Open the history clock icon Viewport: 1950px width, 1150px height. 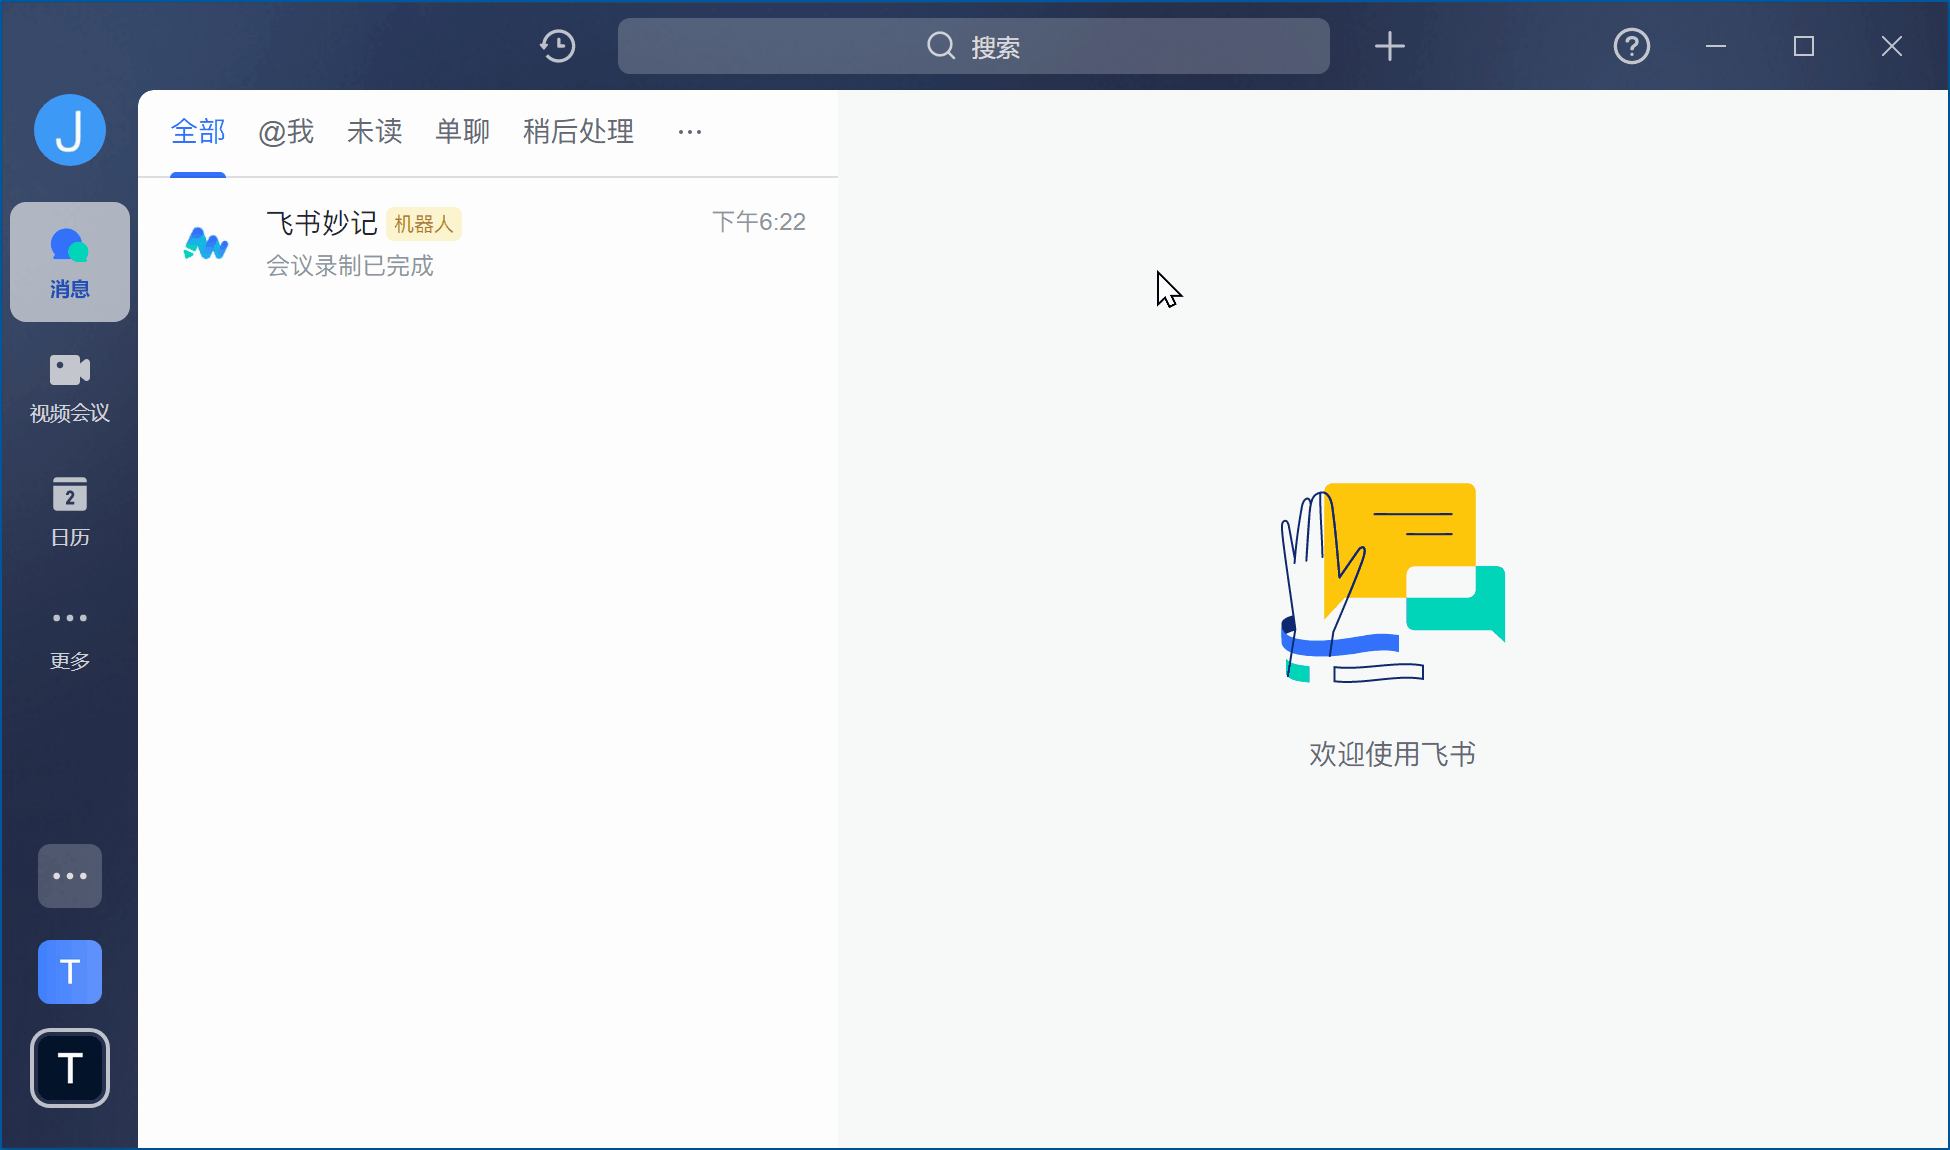click(558, 46)
